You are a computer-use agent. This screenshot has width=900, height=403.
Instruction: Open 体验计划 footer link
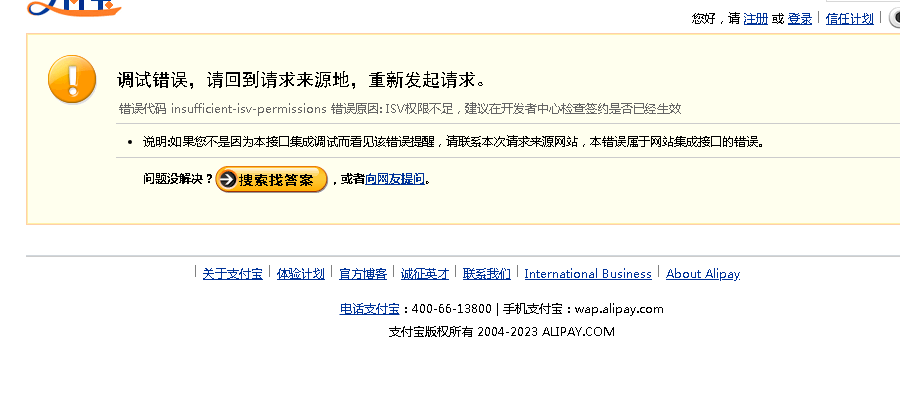tap(301, 274)
